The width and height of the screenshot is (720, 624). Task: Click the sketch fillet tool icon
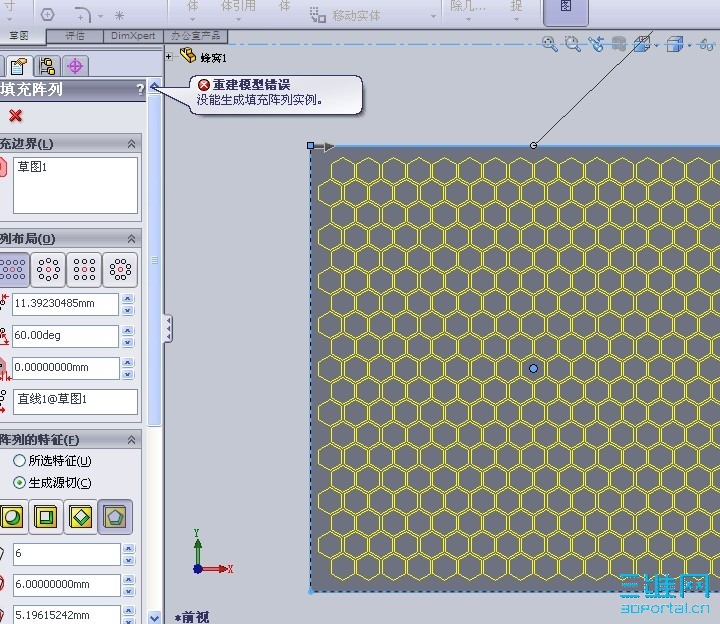click(x=84, y=16)
